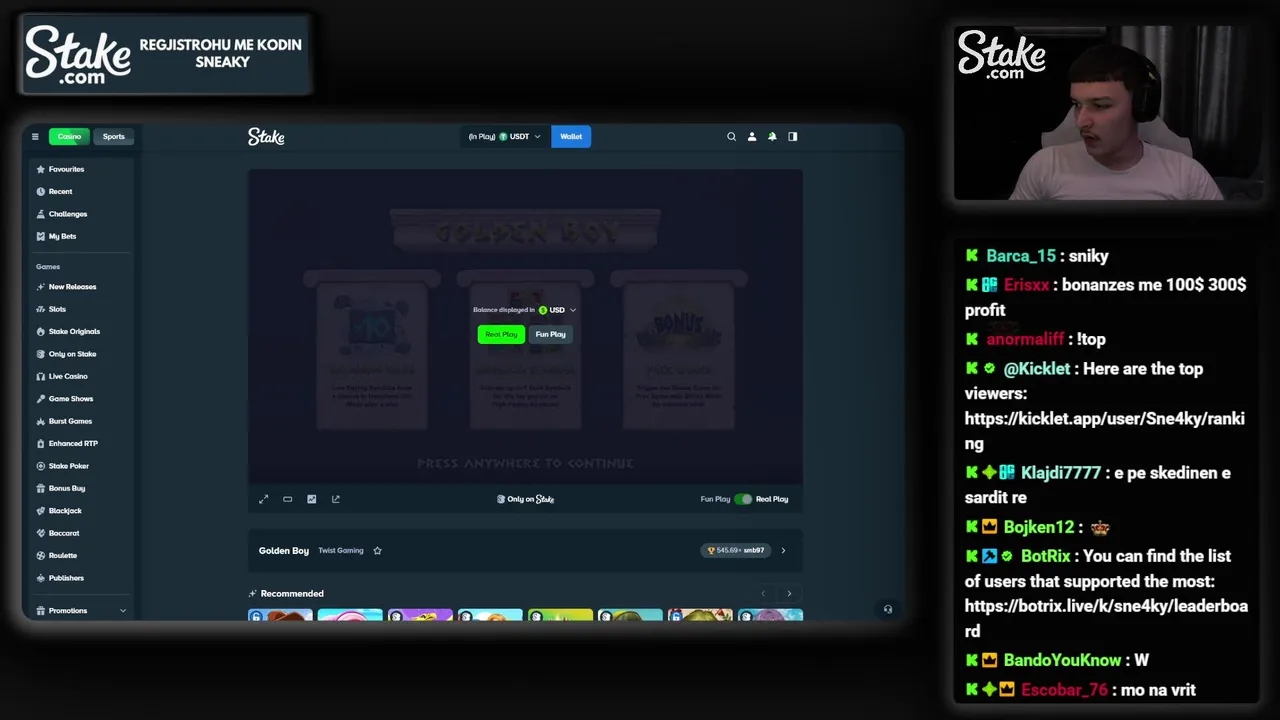Open notifications bell icon
1280x720 pixels.
[772, 137]
